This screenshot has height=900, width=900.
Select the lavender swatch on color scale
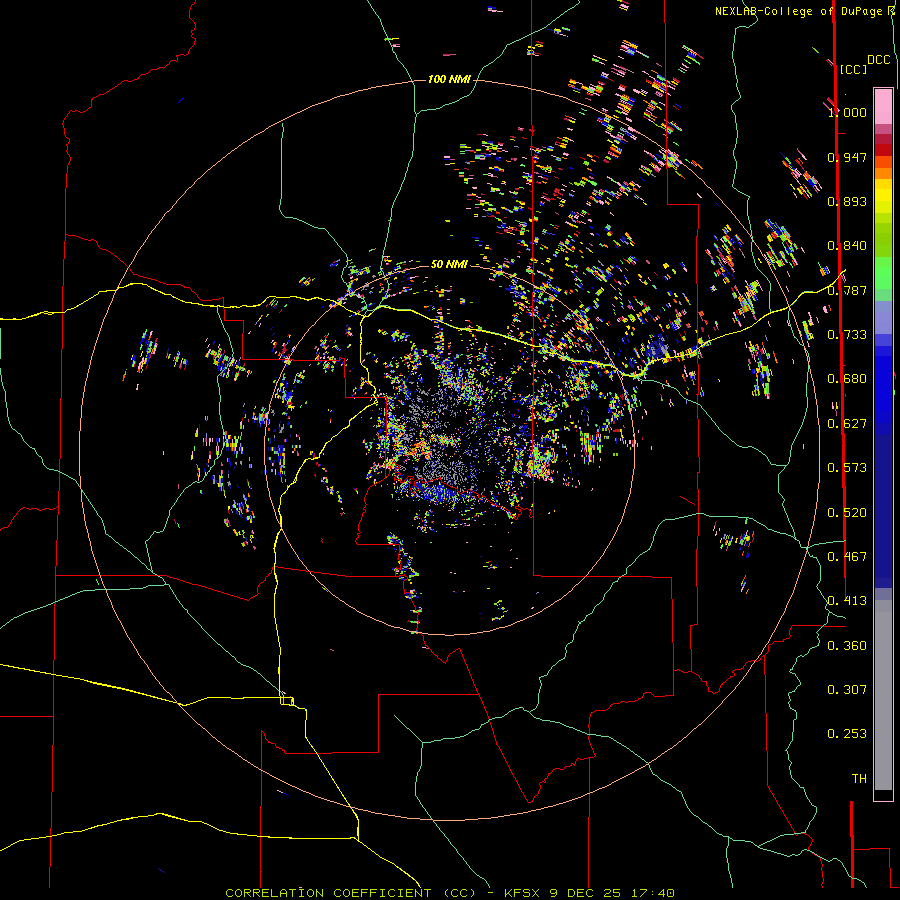coord(883,317)
